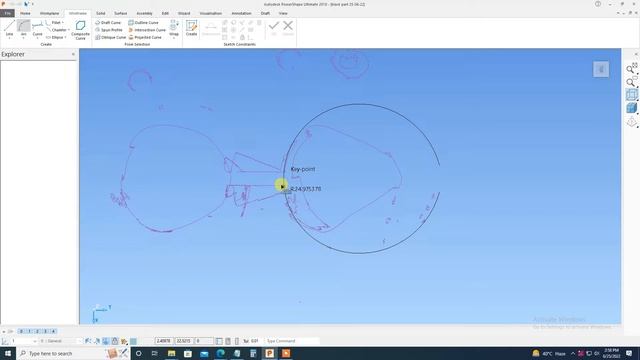Image resolution: width=640 pixels, height=360 pixels.
Task: Switch to the Visualisation tab
Action: pos(211,13)
